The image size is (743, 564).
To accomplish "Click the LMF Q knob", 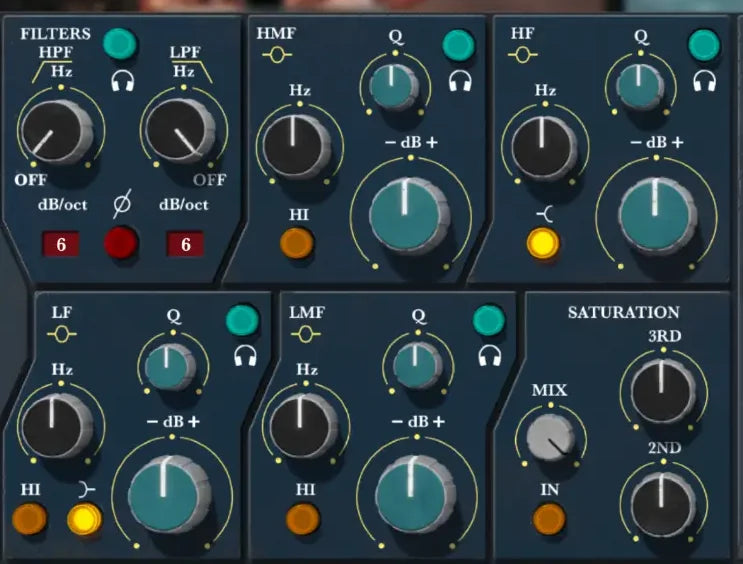I will click(x=417, y=365).
